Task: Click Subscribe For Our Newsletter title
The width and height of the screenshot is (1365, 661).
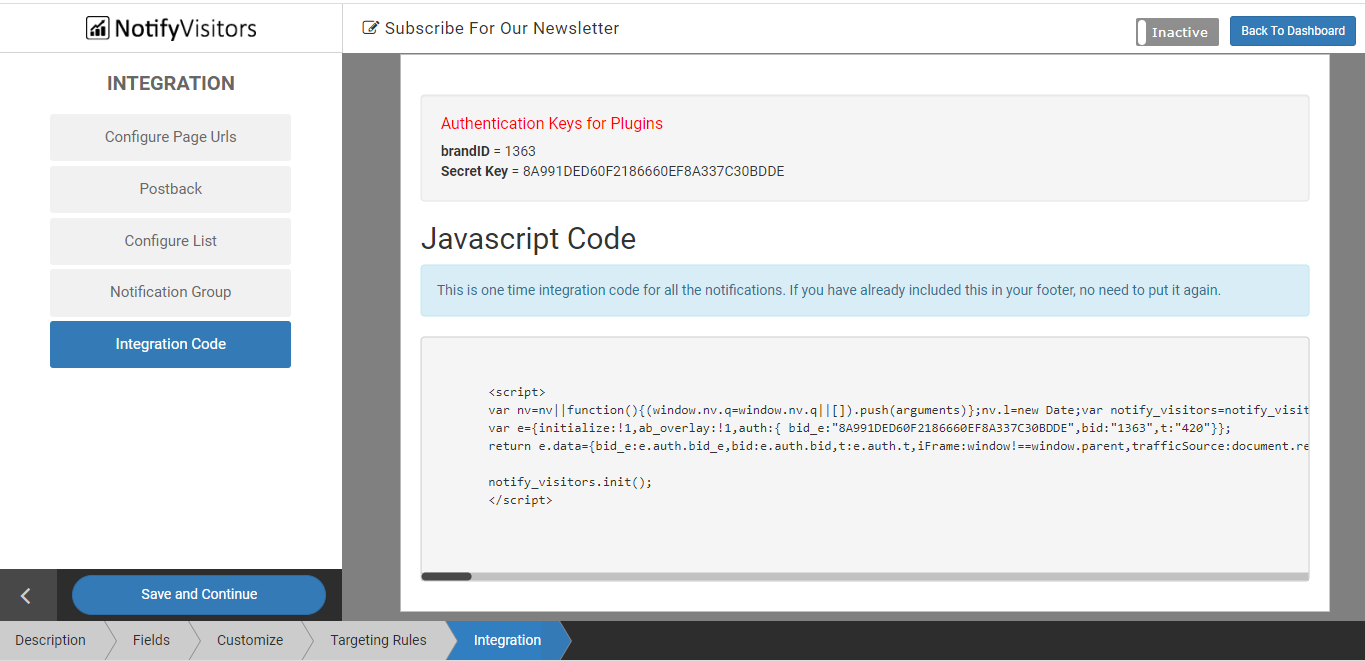Action: click(x=502, y=29)
